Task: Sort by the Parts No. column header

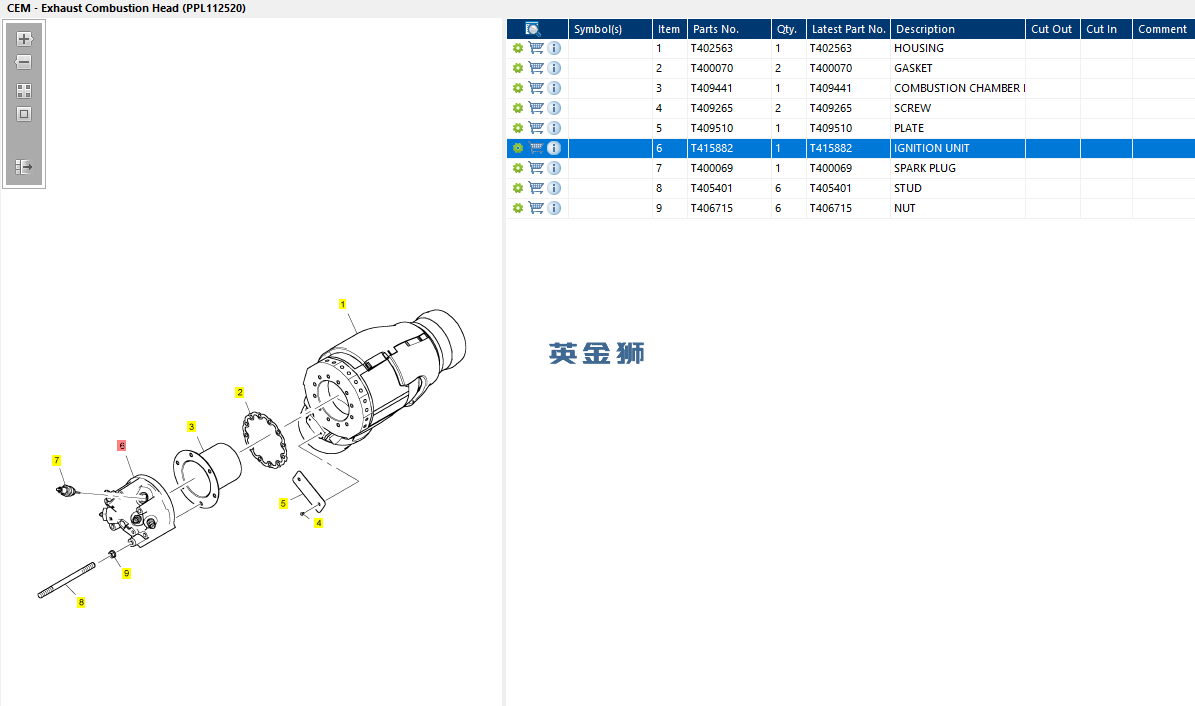Action: click(x=729, y=29)
